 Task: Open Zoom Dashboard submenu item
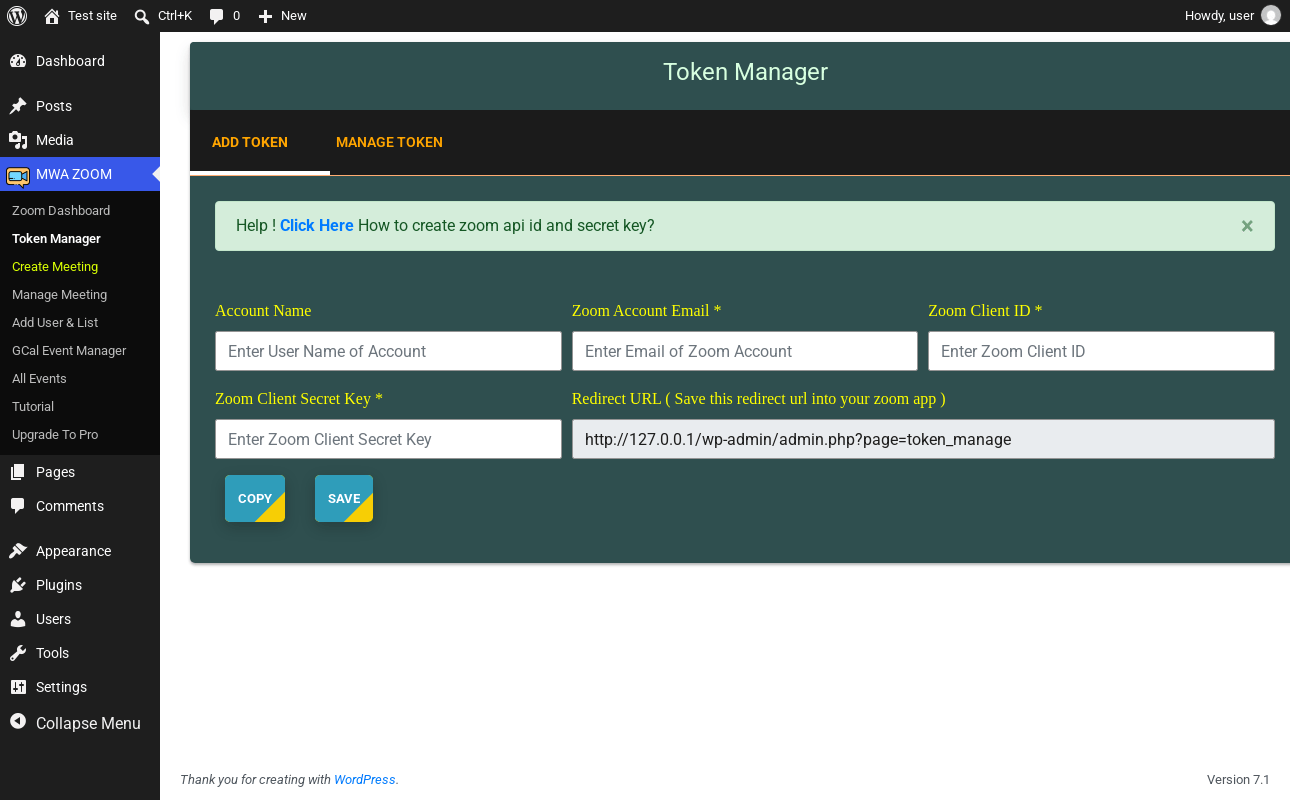(x=61, y=211)
